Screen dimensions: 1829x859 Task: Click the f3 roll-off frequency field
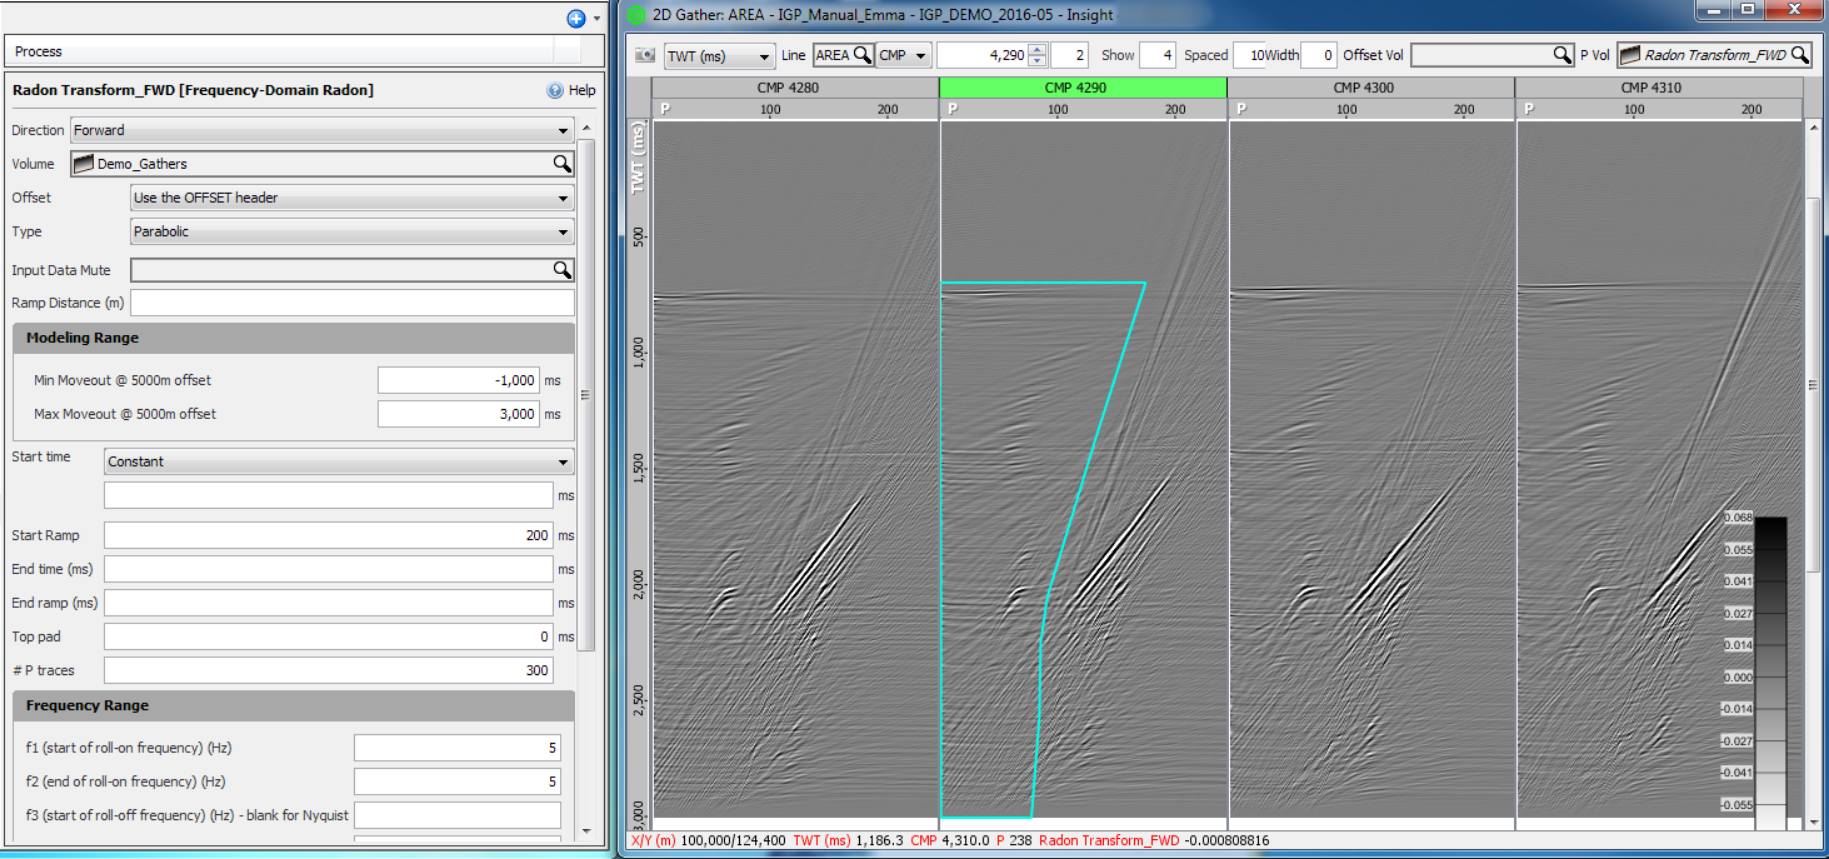[x=457, y=815]
